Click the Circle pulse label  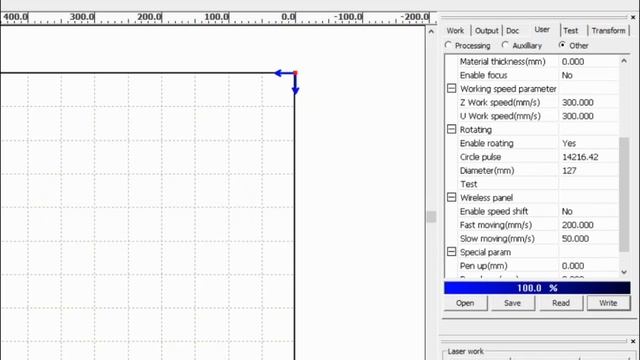480,157
